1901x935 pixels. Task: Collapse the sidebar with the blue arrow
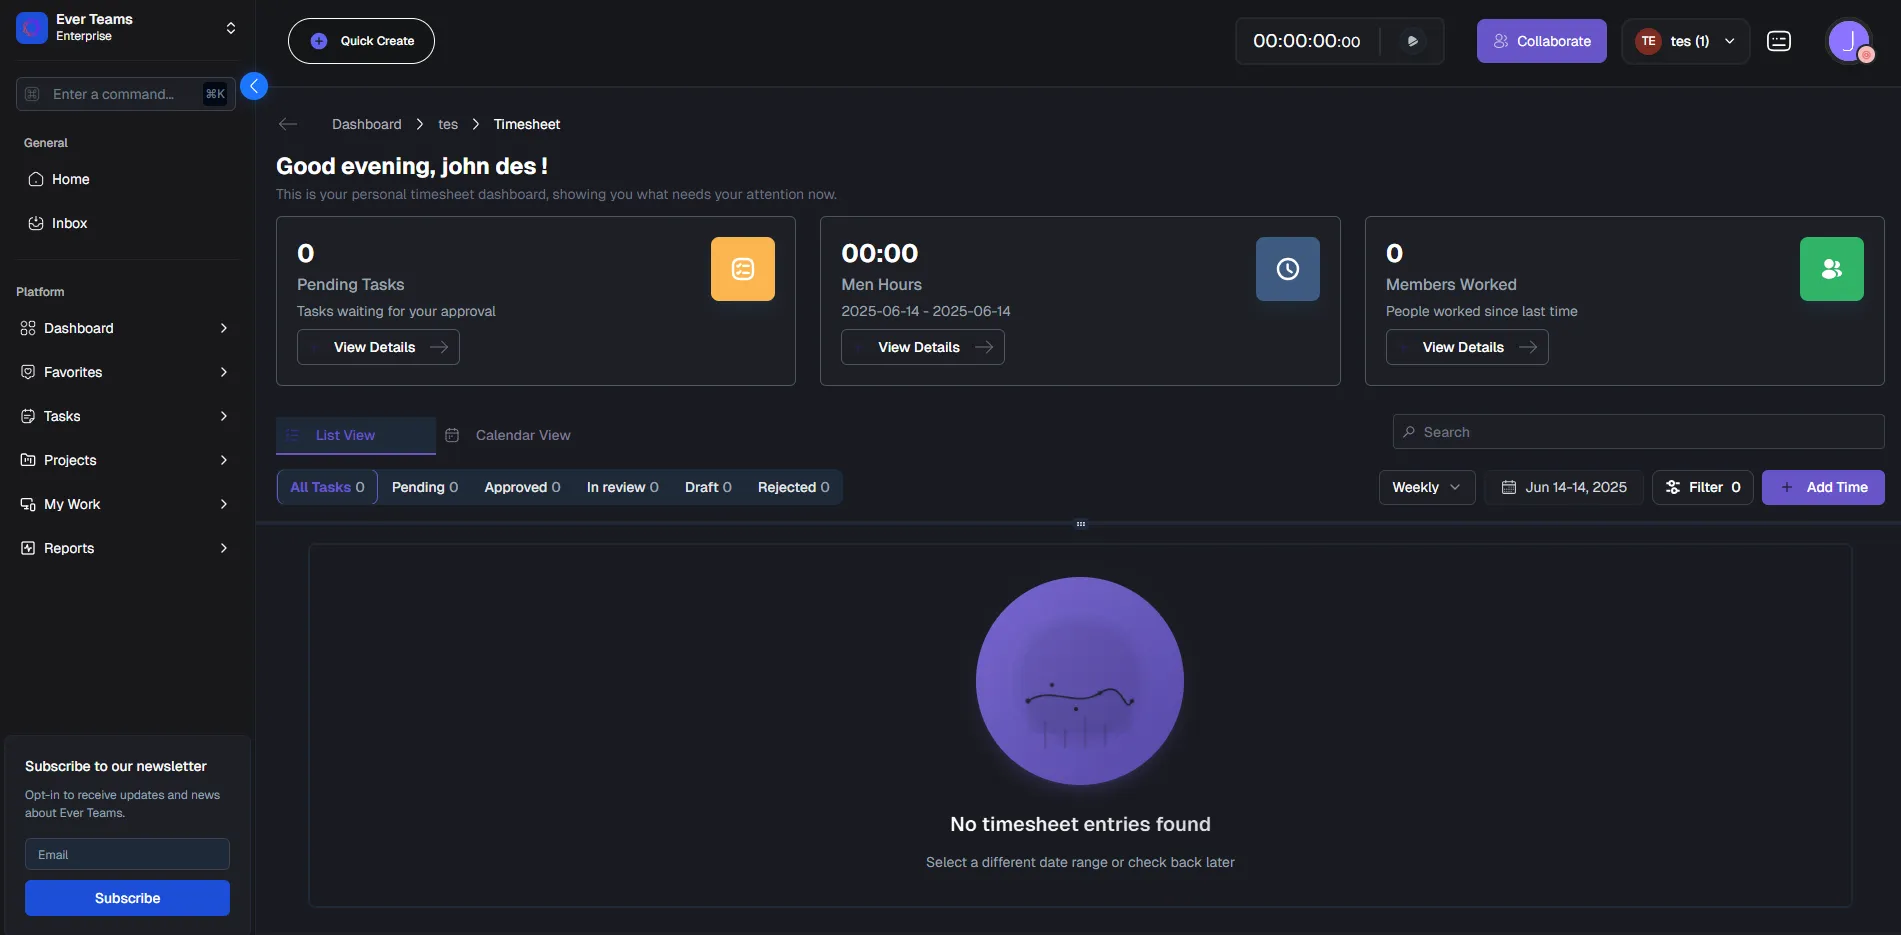pyautogui.click(x=254, y=86)
